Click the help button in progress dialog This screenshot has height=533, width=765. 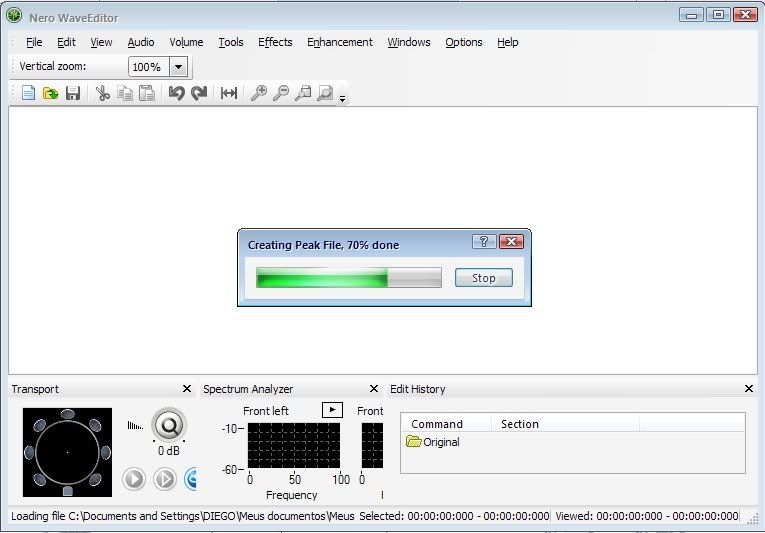(483, 242)
